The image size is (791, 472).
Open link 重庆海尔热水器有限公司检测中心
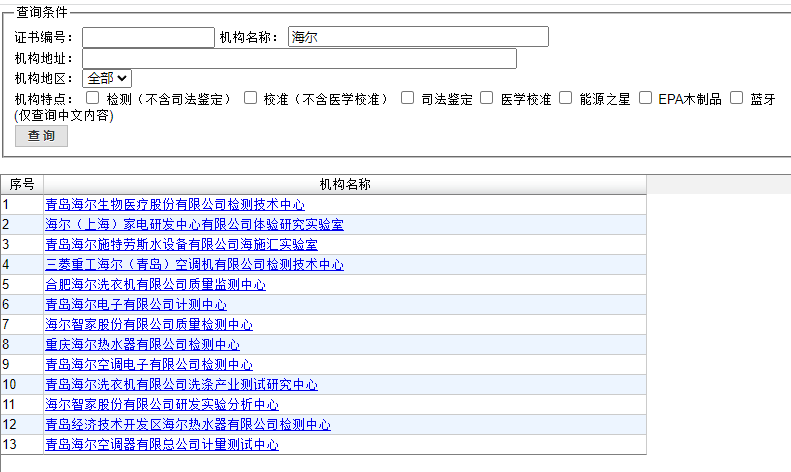click(x=143, y=344)
